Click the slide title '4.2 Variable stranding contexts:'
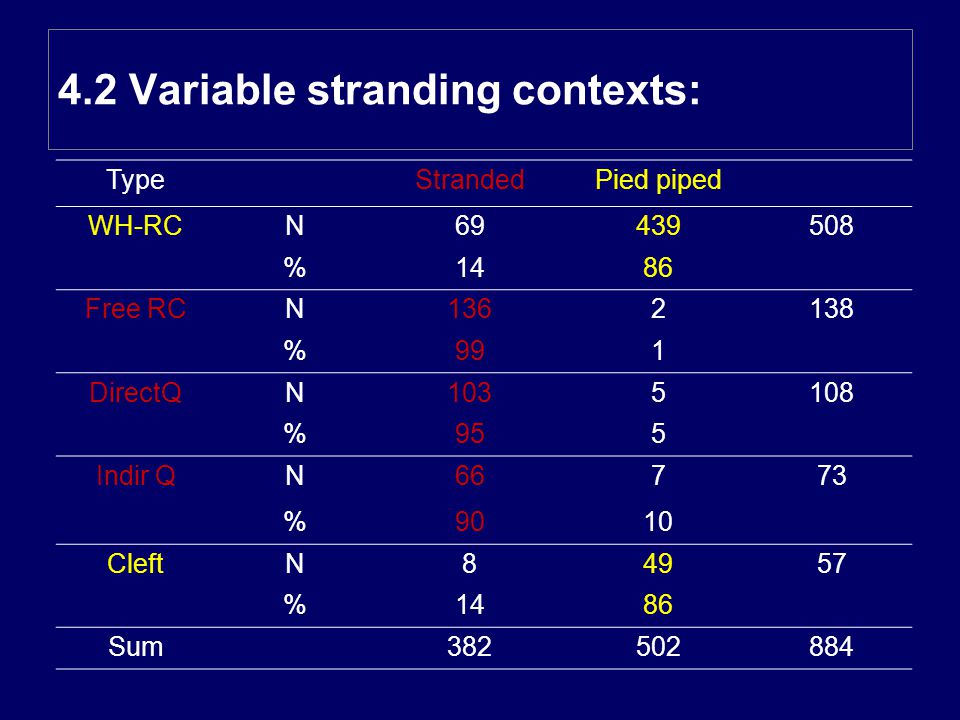The height and width of the screenshot is (720, 960). (379, 89)
